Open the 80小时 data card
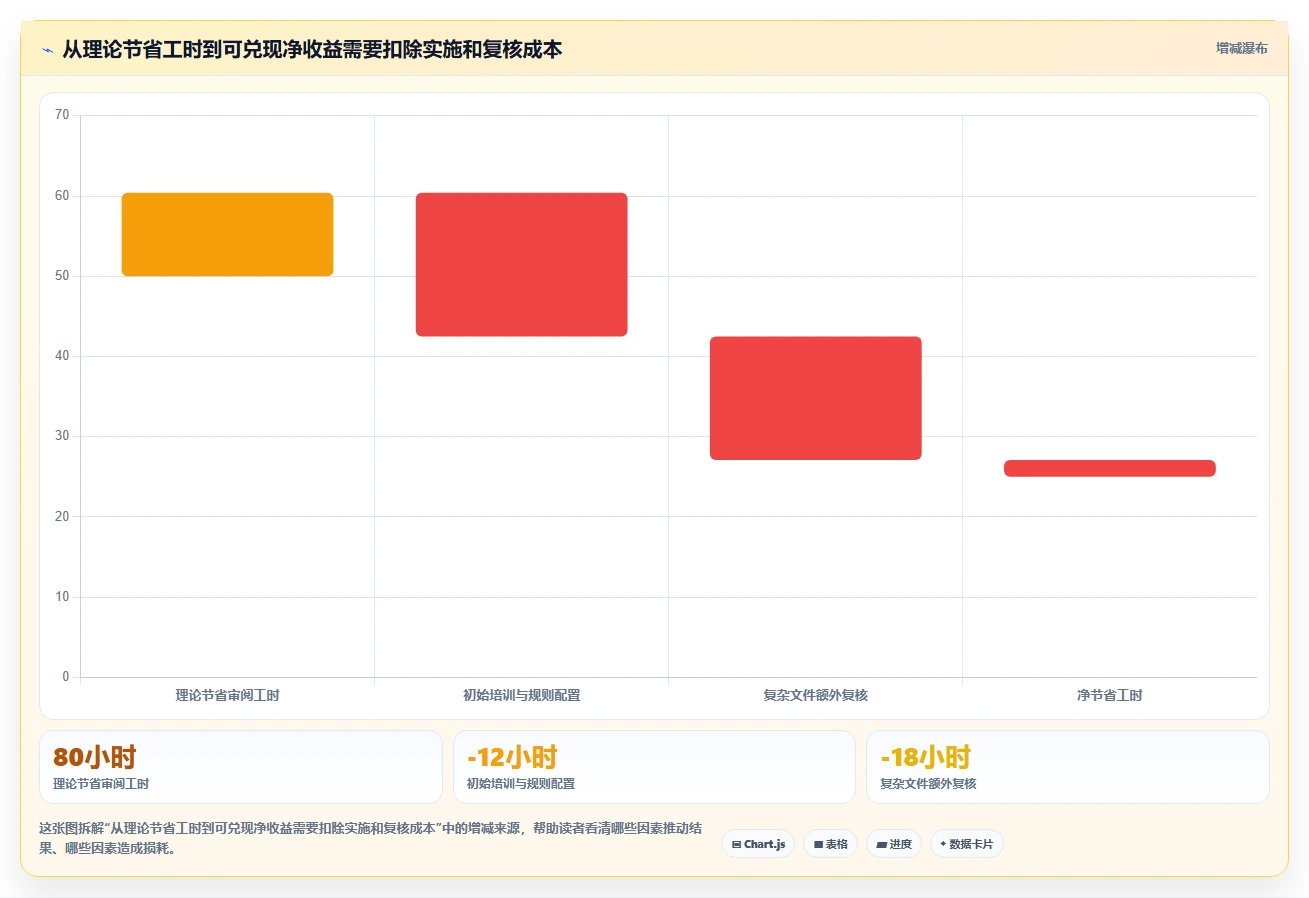Viewport: 1309px width, 898px height. click(x=240, y=767)
